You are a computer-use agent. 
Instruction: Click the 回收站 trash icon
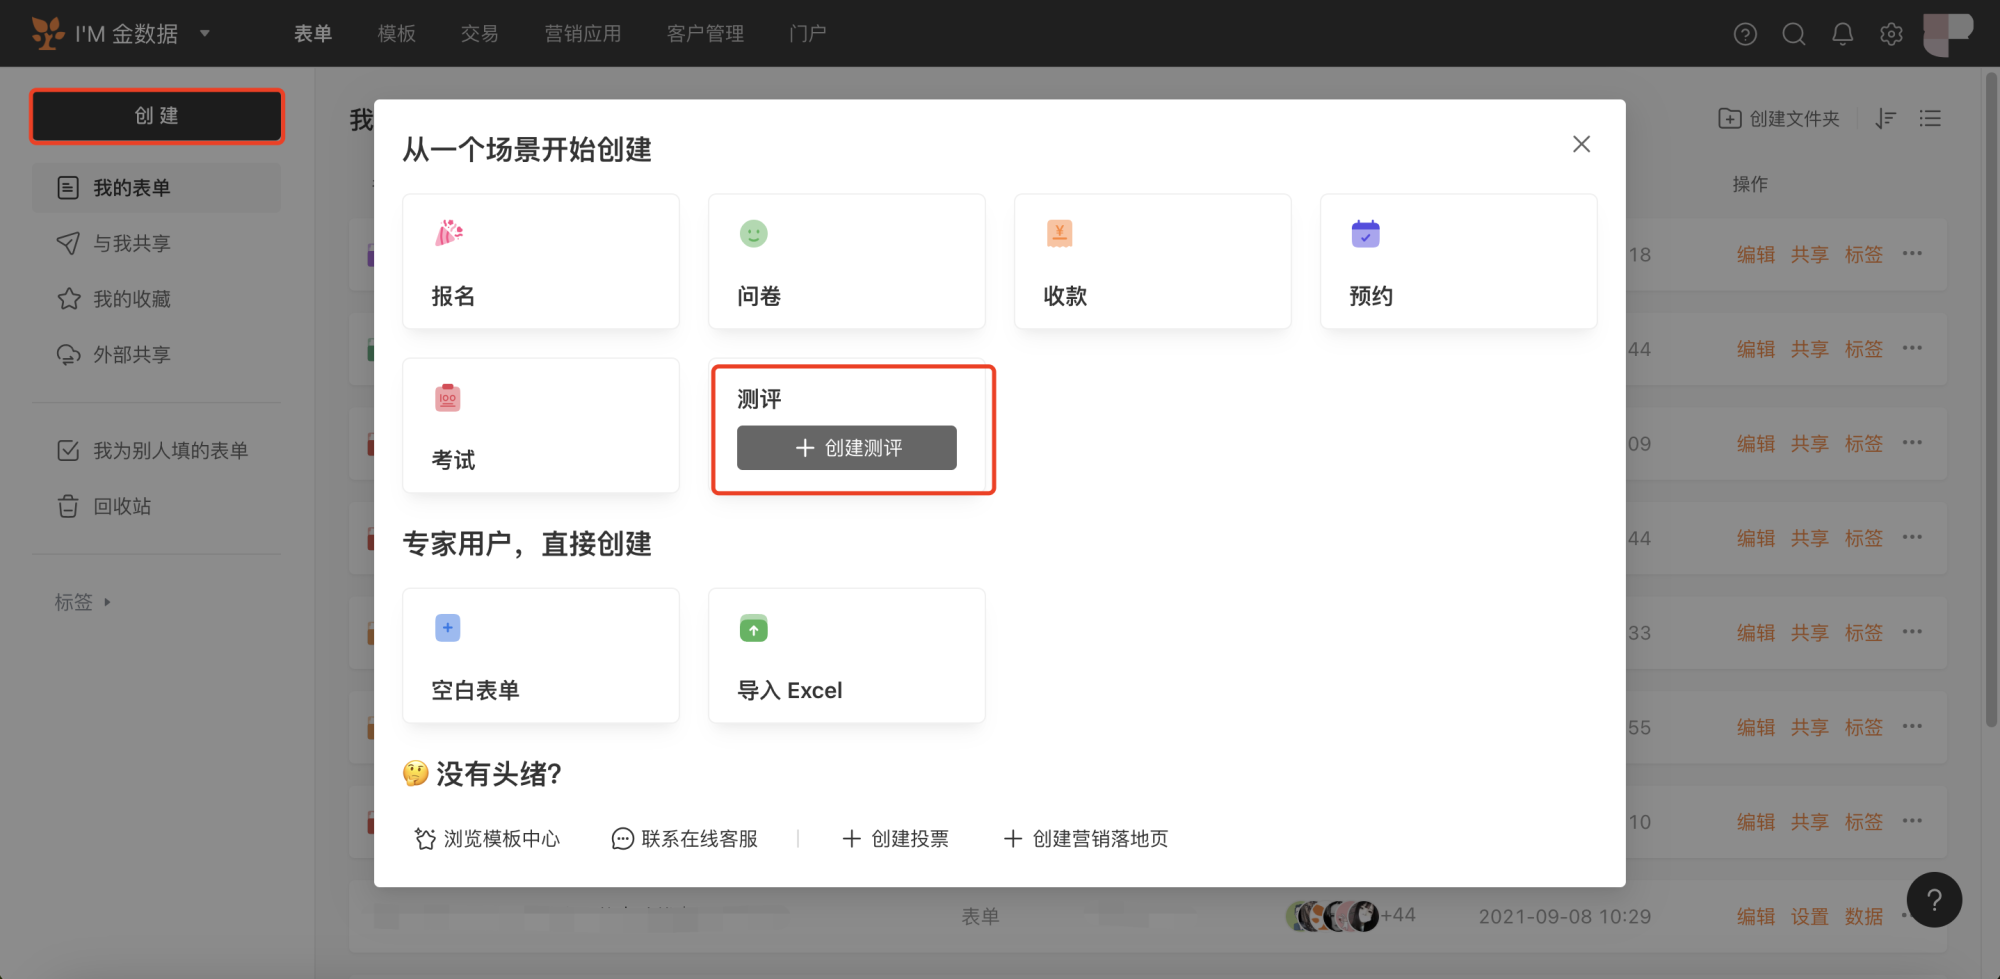(x=68, y=506)
